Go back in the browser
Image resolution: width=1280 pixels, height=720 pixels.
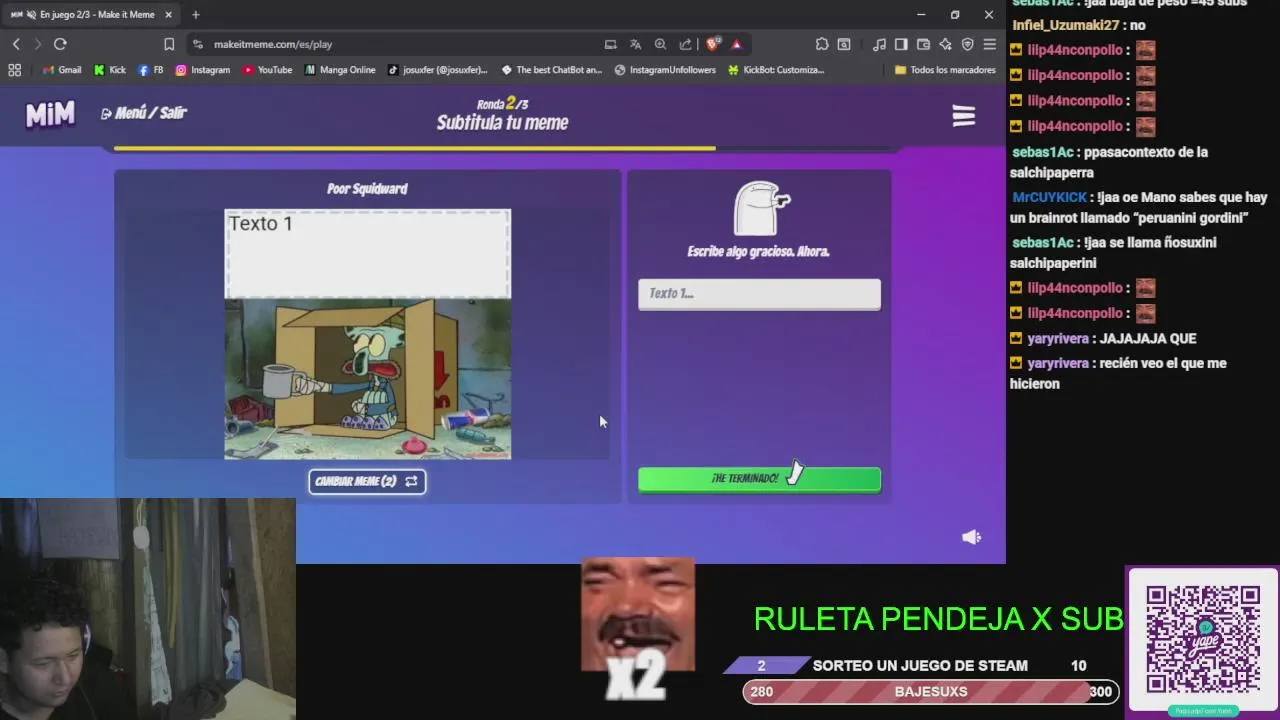(16, 44)
